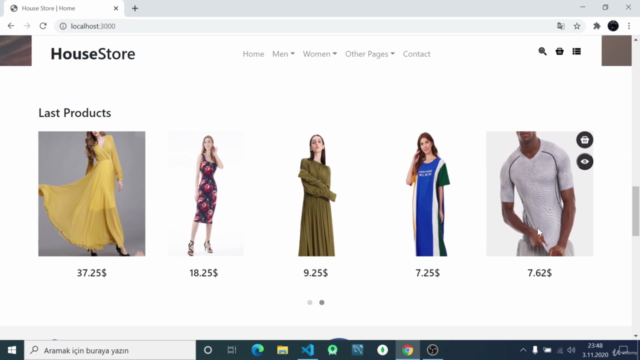Screen dimensions: 640x360
Task: Open the Windows Start menu
Action: pos(12,350)
